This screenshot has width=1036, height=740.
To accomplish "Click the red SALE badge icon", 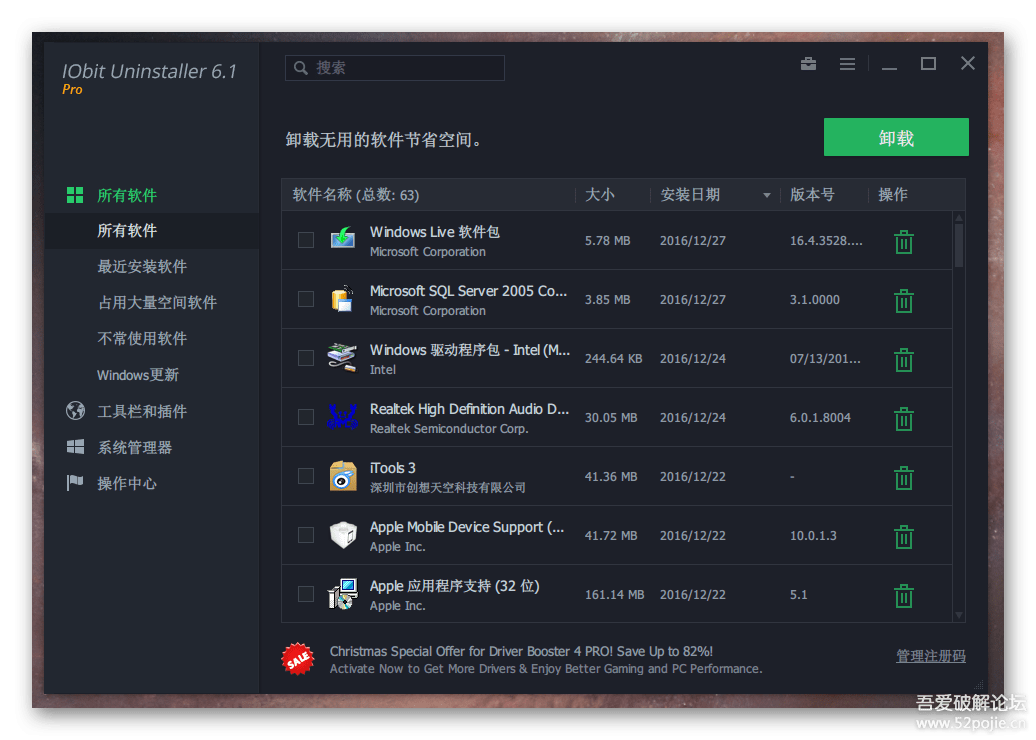I will [x=298, y=659].
